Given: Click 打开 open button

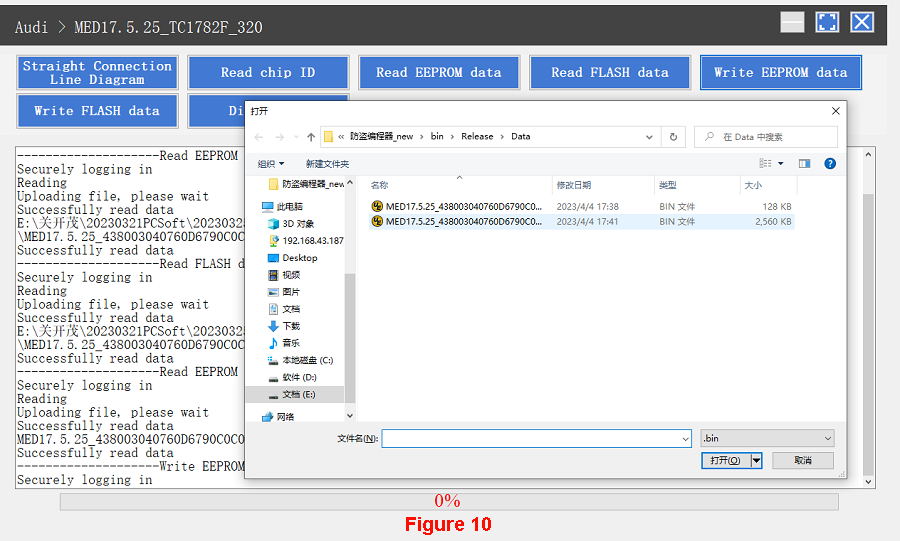Looking at the screenshot, I should [x=726, y=460].
